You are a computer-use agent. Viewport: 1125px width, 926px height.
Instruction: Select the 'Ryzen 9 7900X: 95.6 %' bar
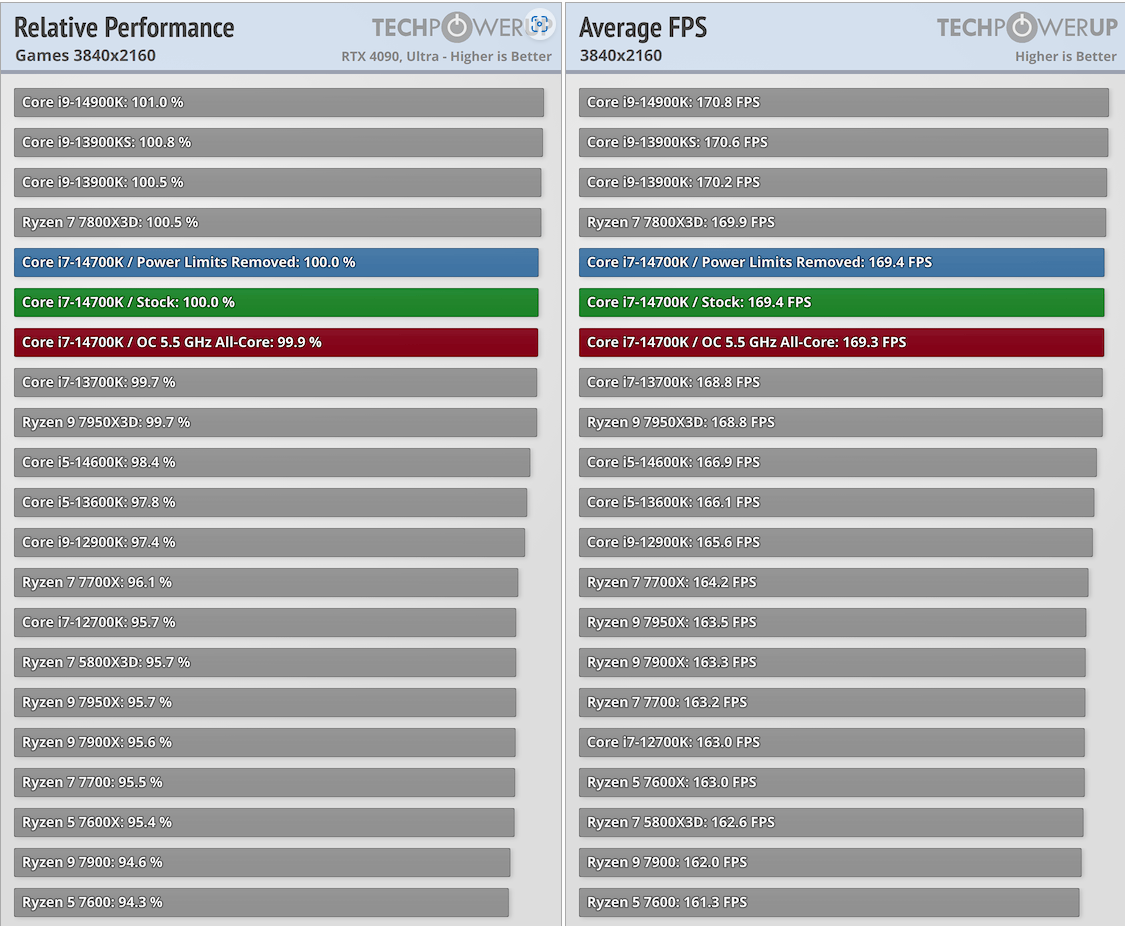point(265,743)
